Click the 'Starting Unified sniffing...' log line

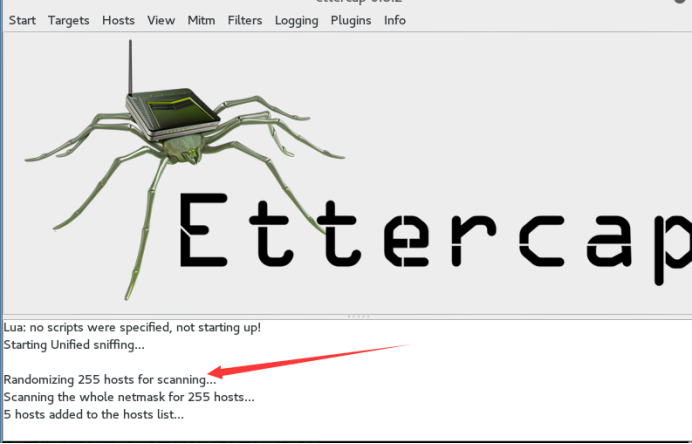point(74,345)
